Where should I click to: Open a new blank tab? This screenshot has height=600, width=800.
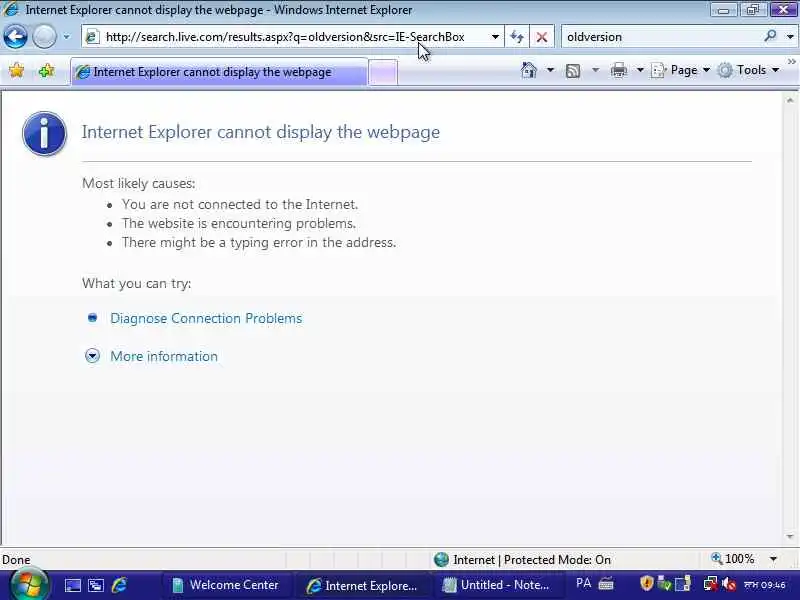383,72
